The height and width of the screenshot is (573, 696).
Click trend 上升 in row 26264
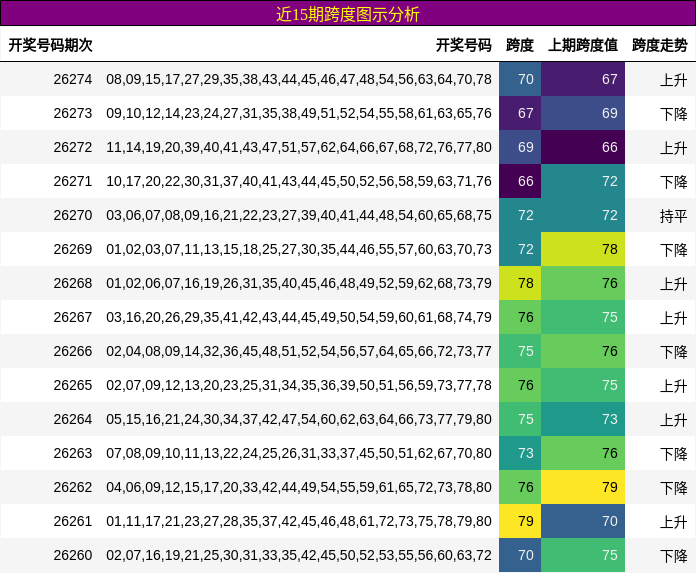pyautogui.click(x=674, y=420)
